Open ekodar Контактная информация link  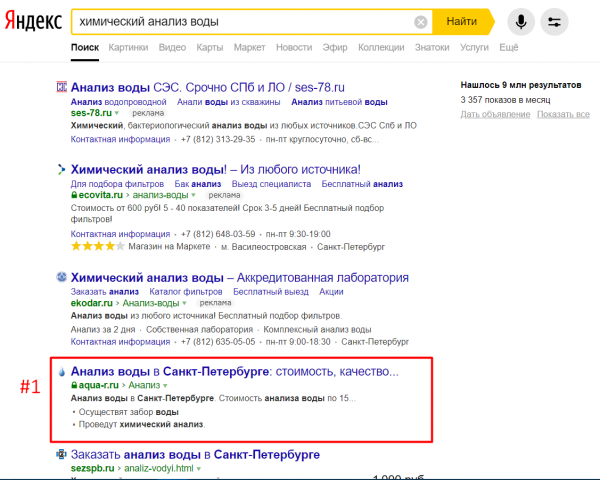click(120, 342)
